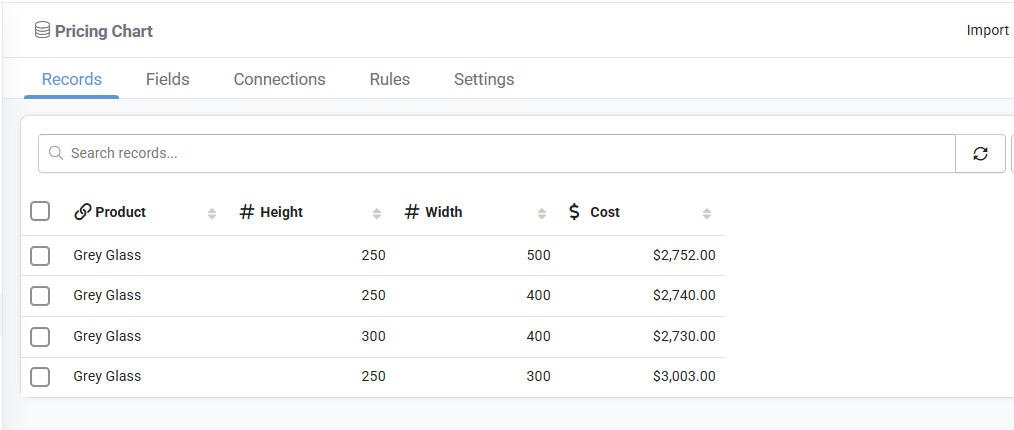Switch to the Fields tab
Image resolution: width=1014 pixels, height=430 pixels.
[167, 79]
